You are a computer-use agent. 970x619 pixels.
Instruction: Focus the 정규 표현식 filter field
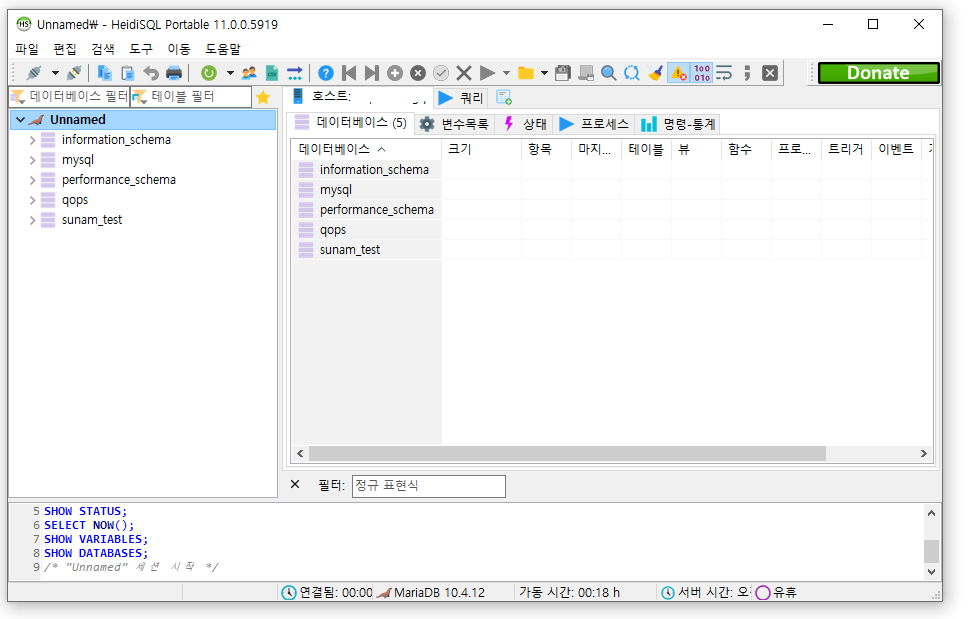point(429,486)
